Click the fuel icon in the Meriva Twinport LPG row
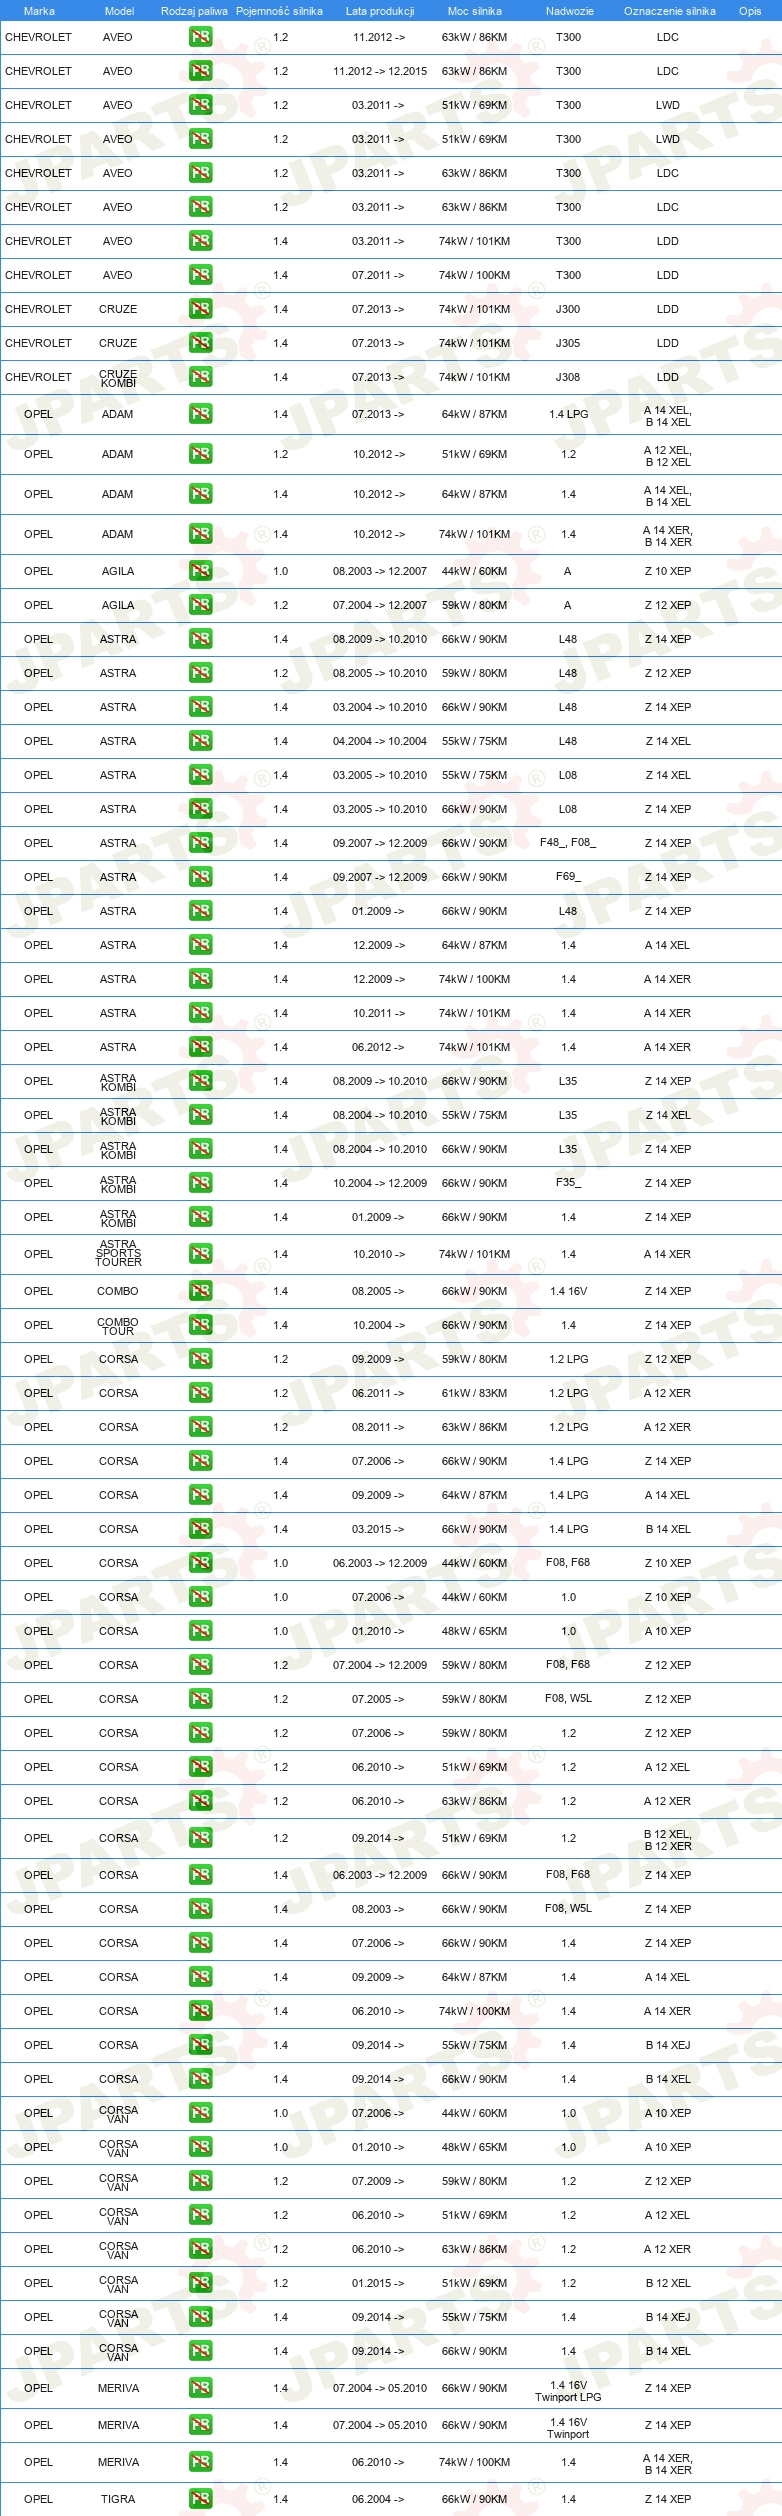This screenshot has width=782, height=2516. tap(200, 2388)
